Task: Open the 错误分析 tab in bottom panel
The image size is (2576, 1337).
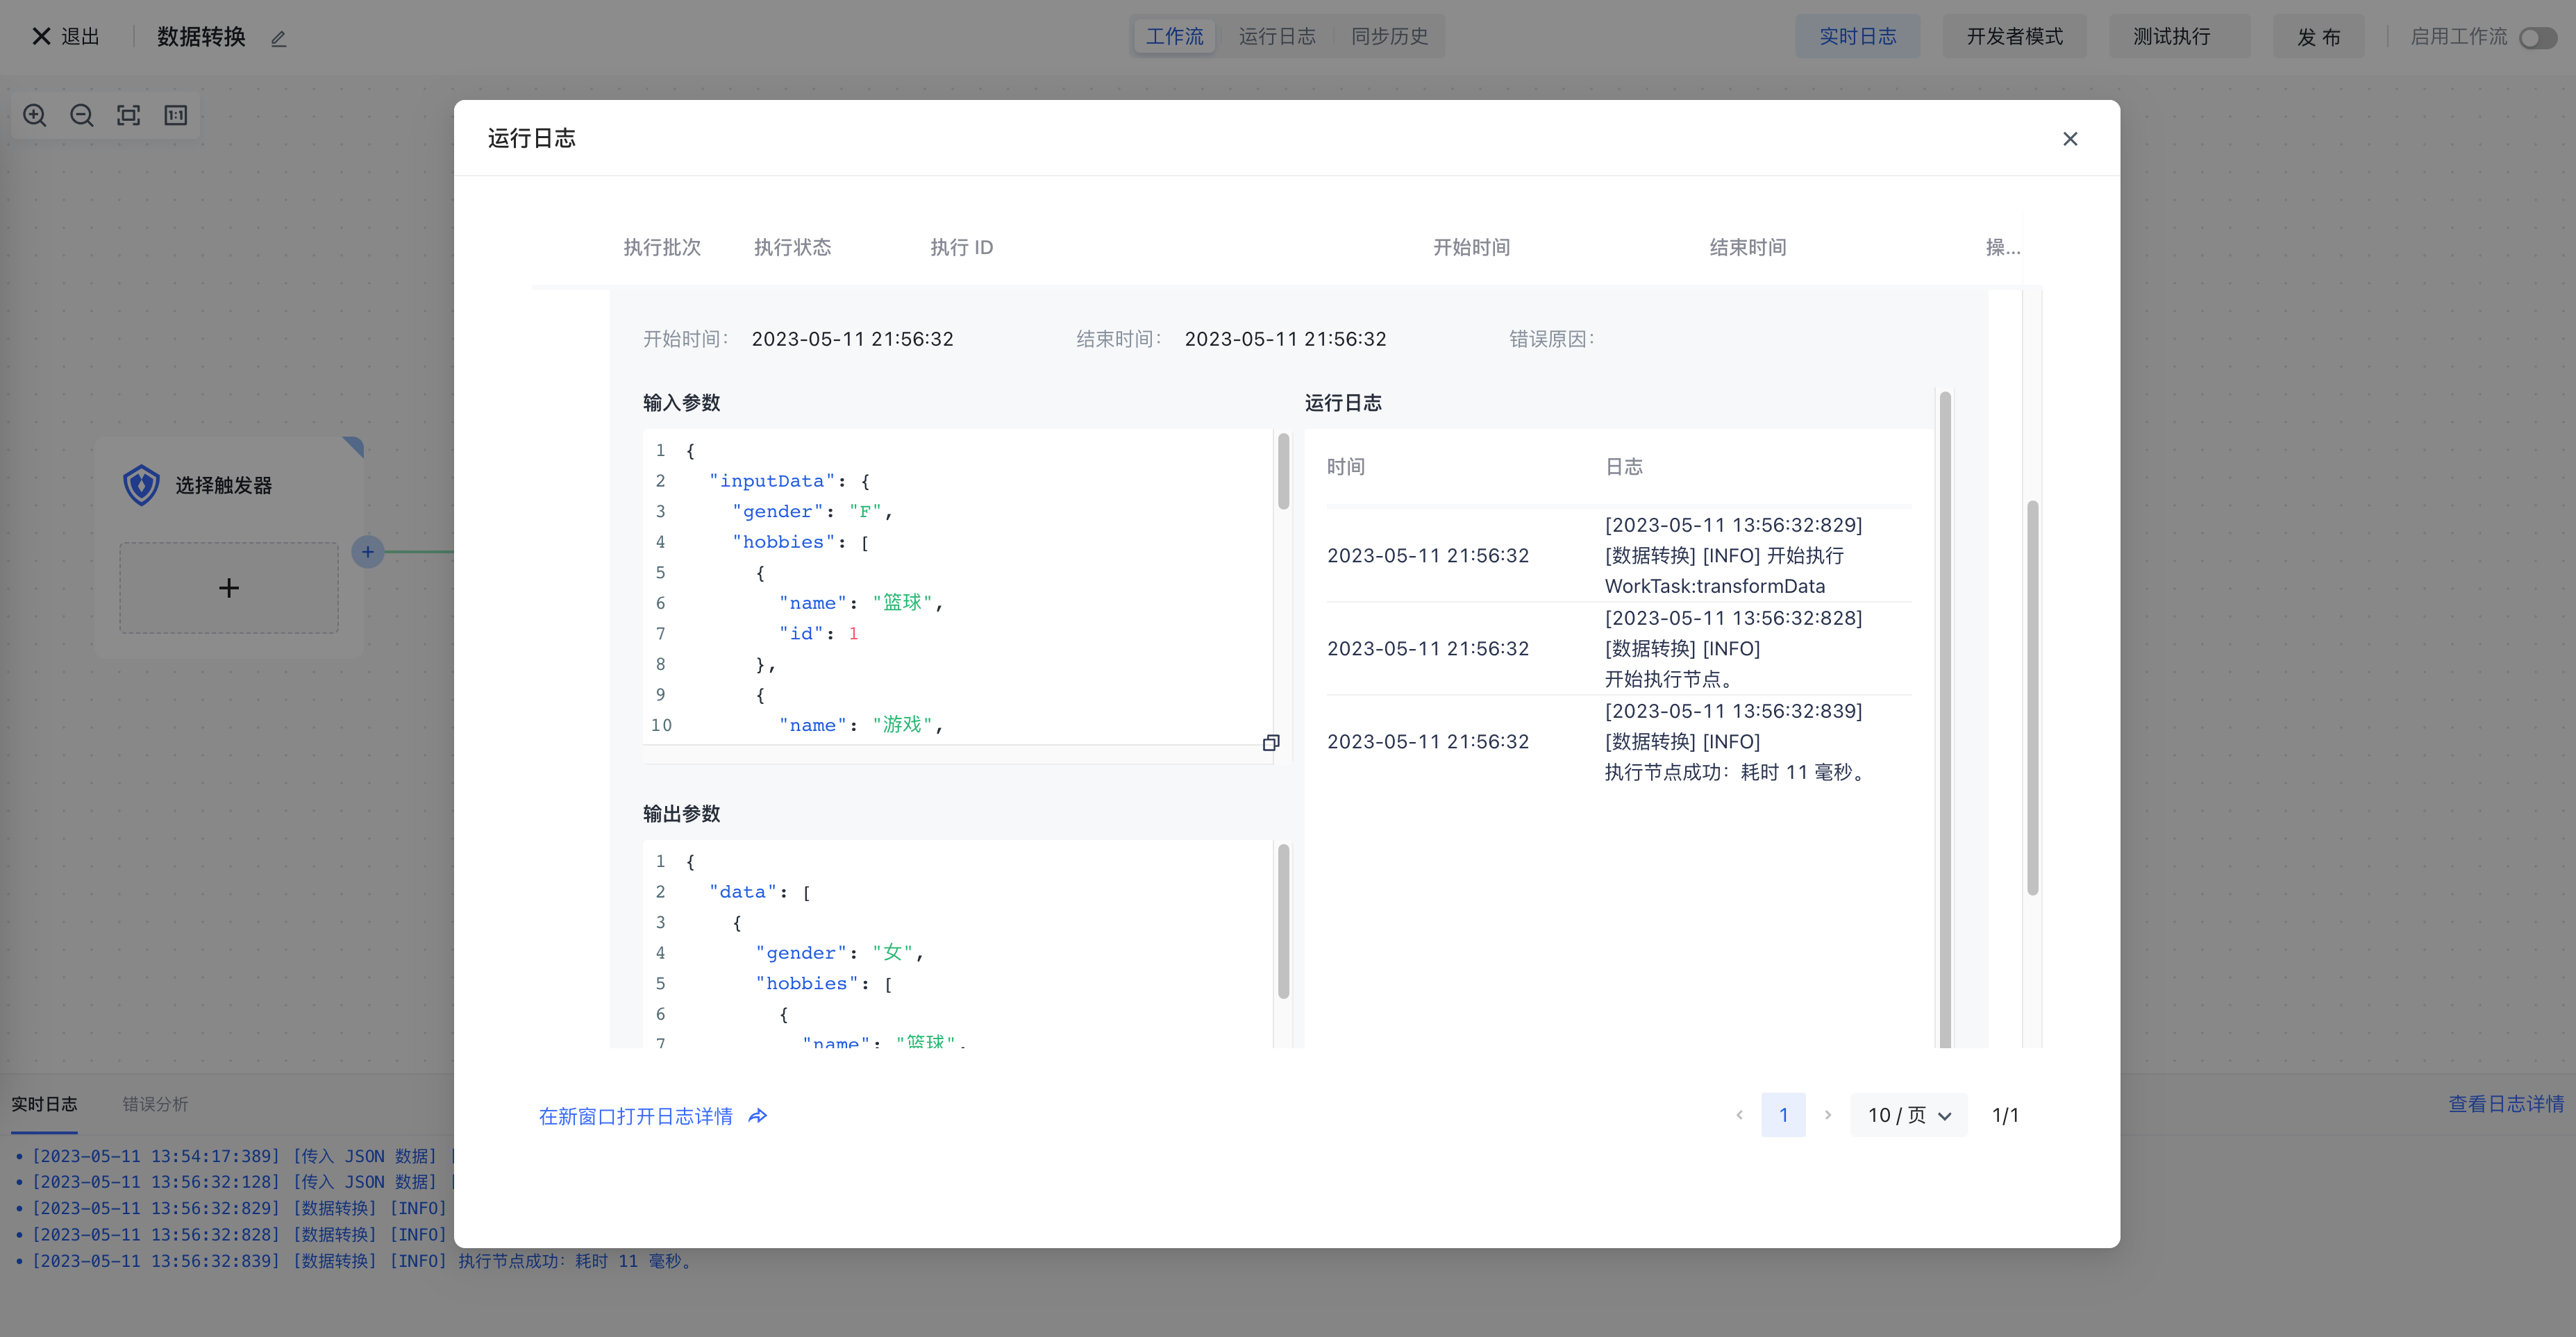Action: tap(155, 1104)
